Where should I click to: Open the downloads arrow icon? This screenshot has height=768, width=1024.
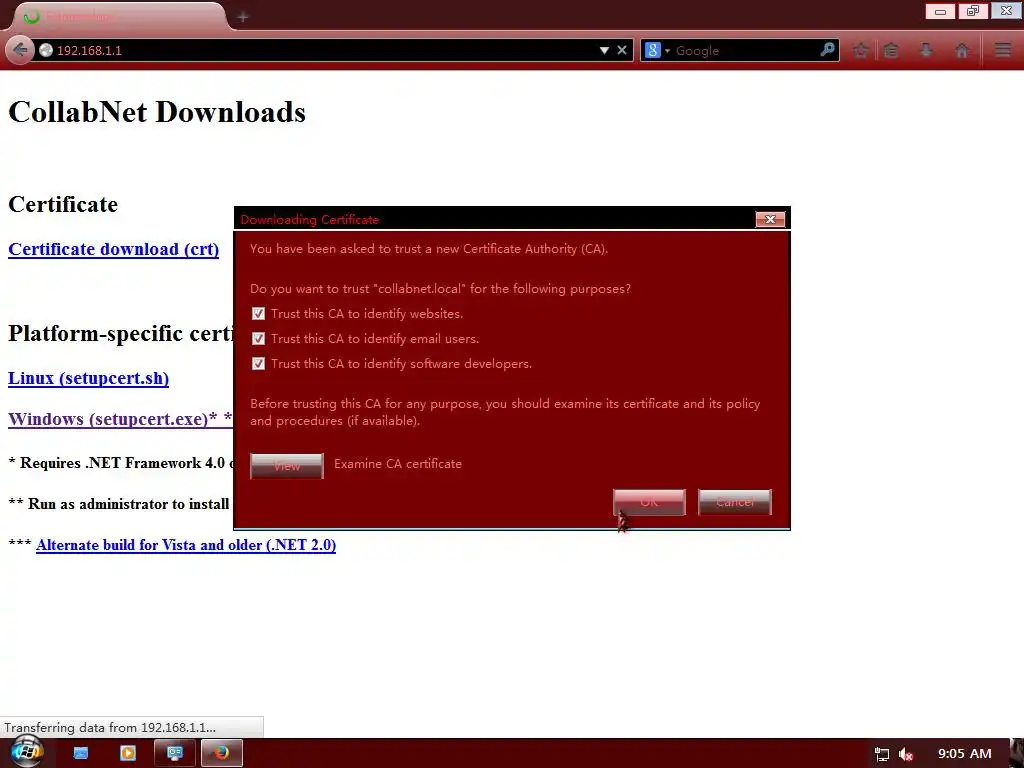tap(926, 50)
